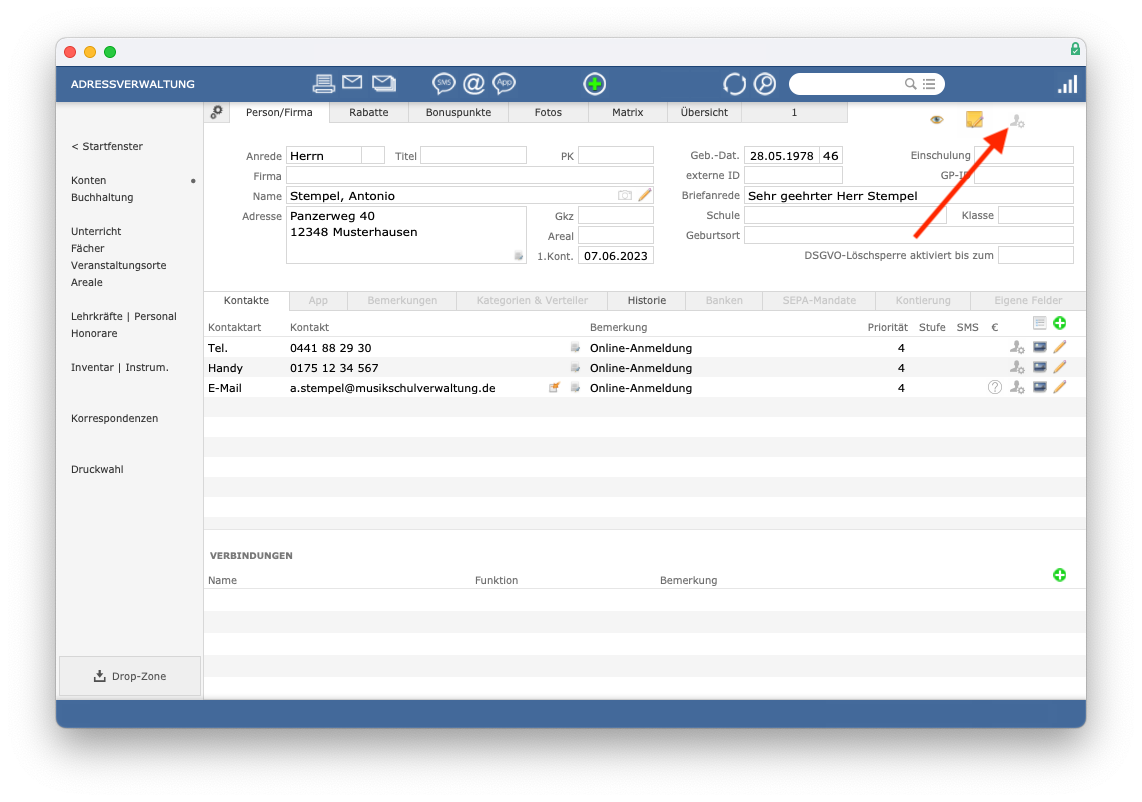The height and width of the screenshot is (802, 1142).
Task: Open the Eigene Felder sub-tab
Action: (x=1028, y=300)
